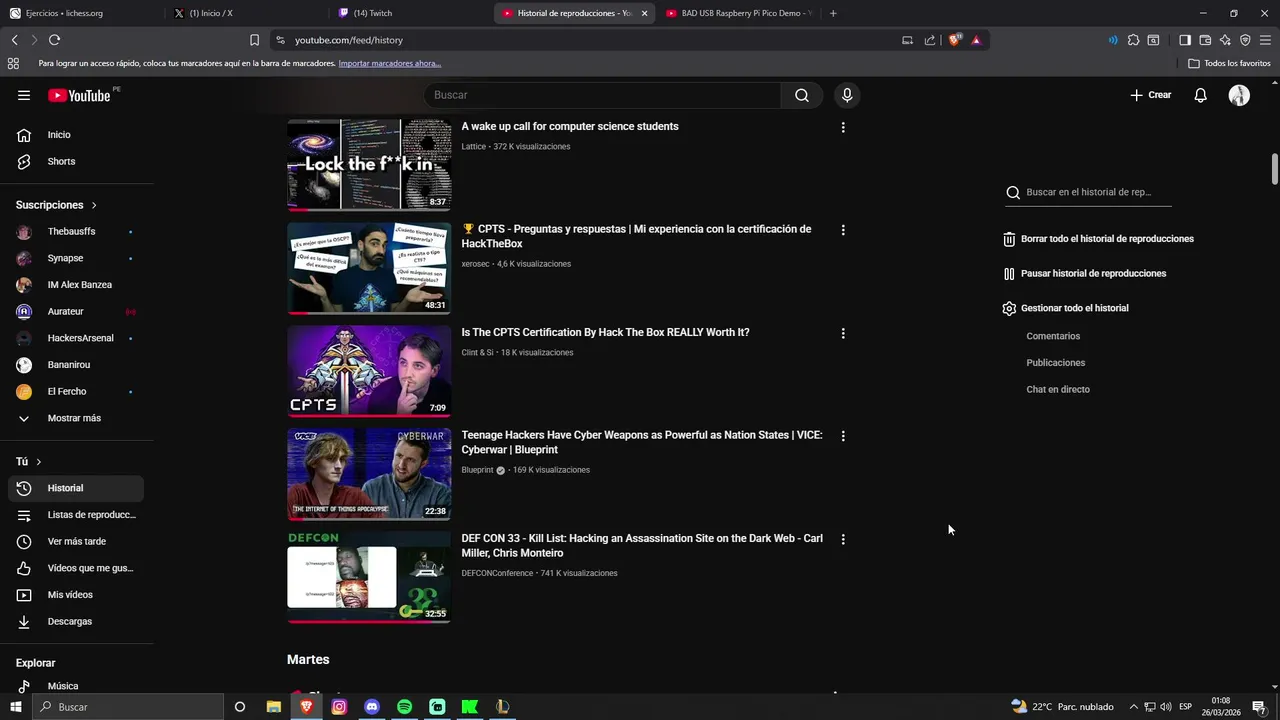1280x720 pixels.
Task: Open options for the DEF CON 33 video
Action: click(843, 539)
